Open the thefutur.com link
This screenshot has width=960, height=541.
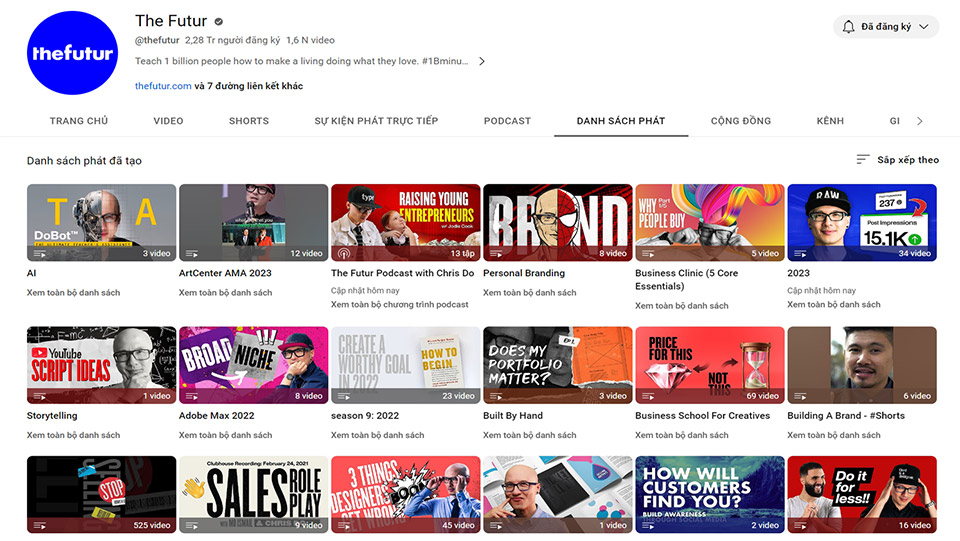[163, 86]
